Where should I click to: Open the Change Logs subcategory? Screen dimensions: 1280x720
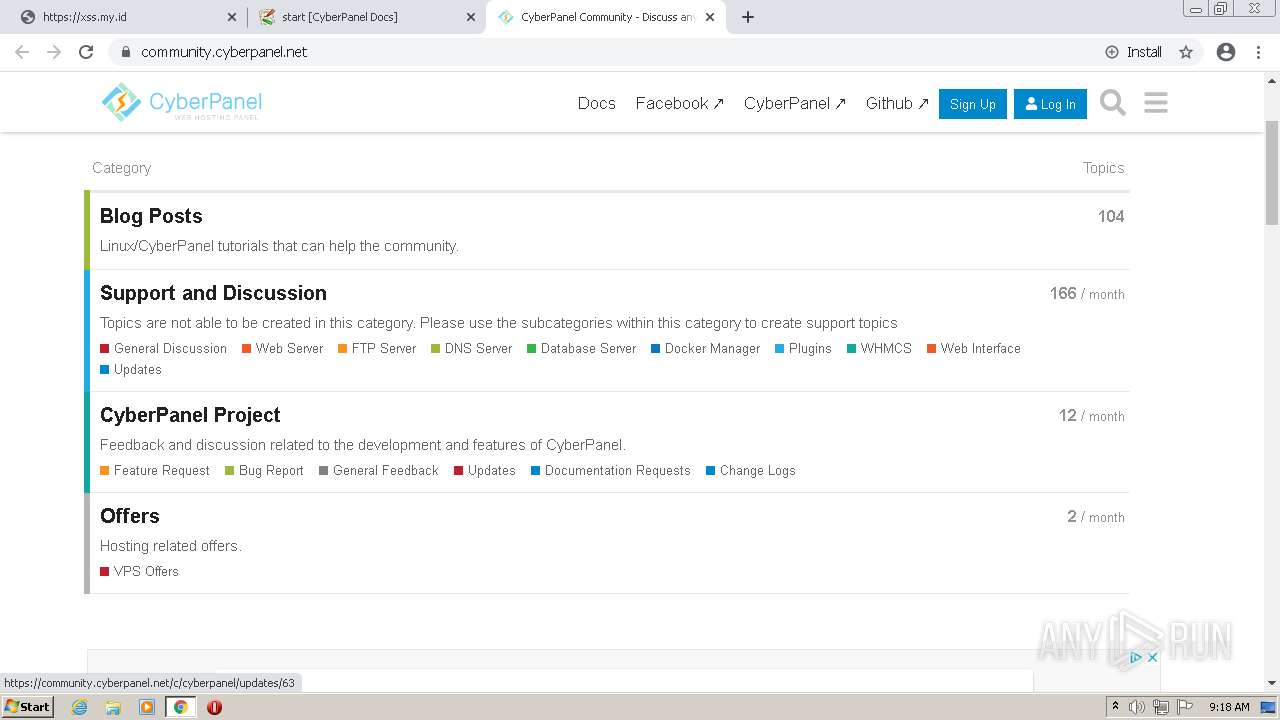tap(751, 470)
